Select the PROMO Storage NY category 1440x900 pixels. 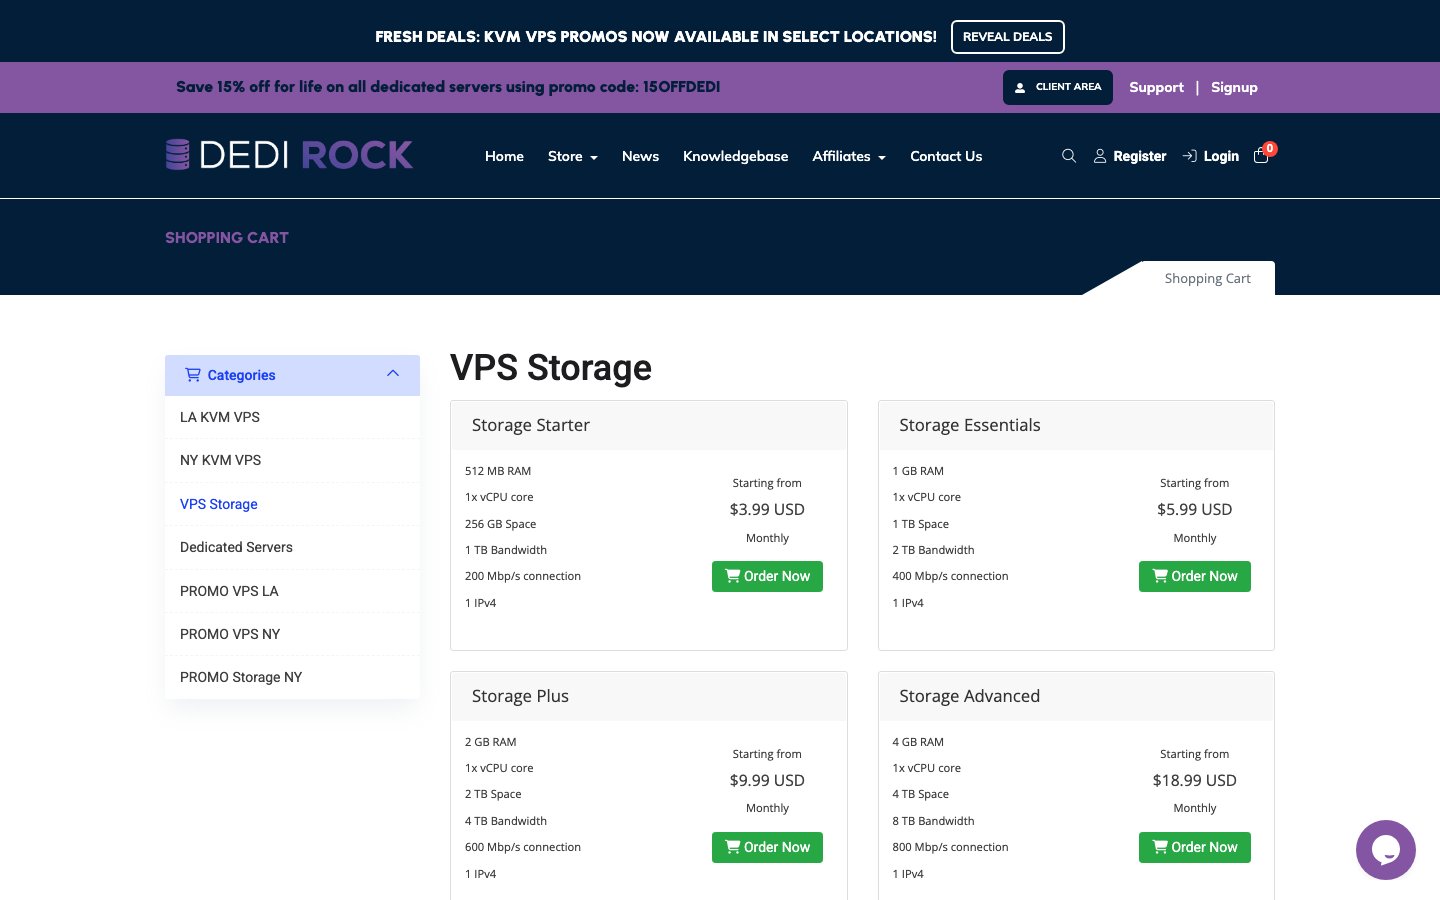292,677
